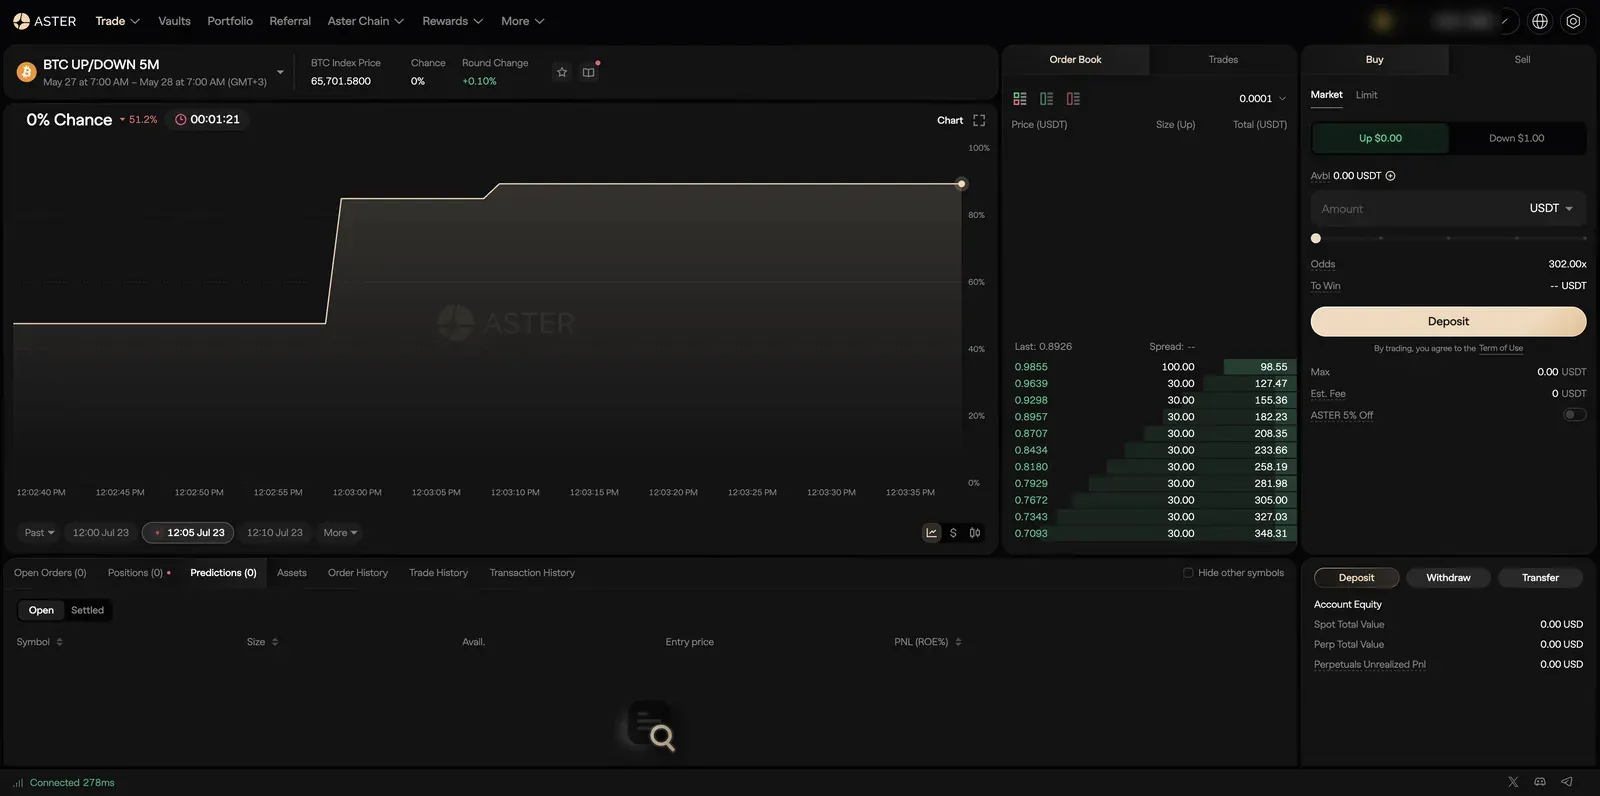Open the More rounds dropdown below chart
Screen dimensions: 1600x796
(x=341, y=533)
